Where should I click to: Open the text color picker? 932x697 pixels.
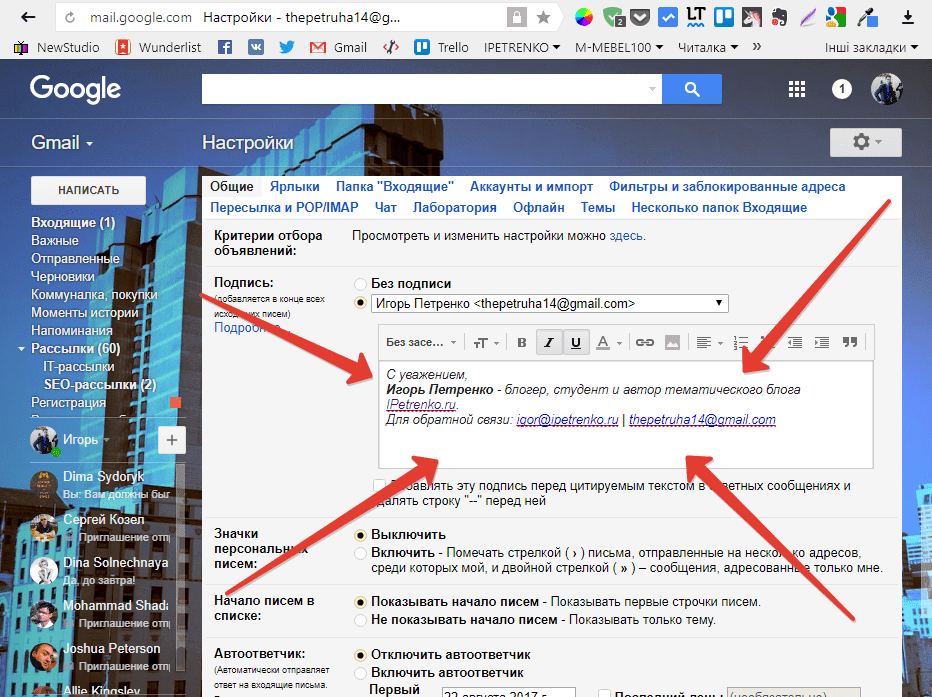608,342
